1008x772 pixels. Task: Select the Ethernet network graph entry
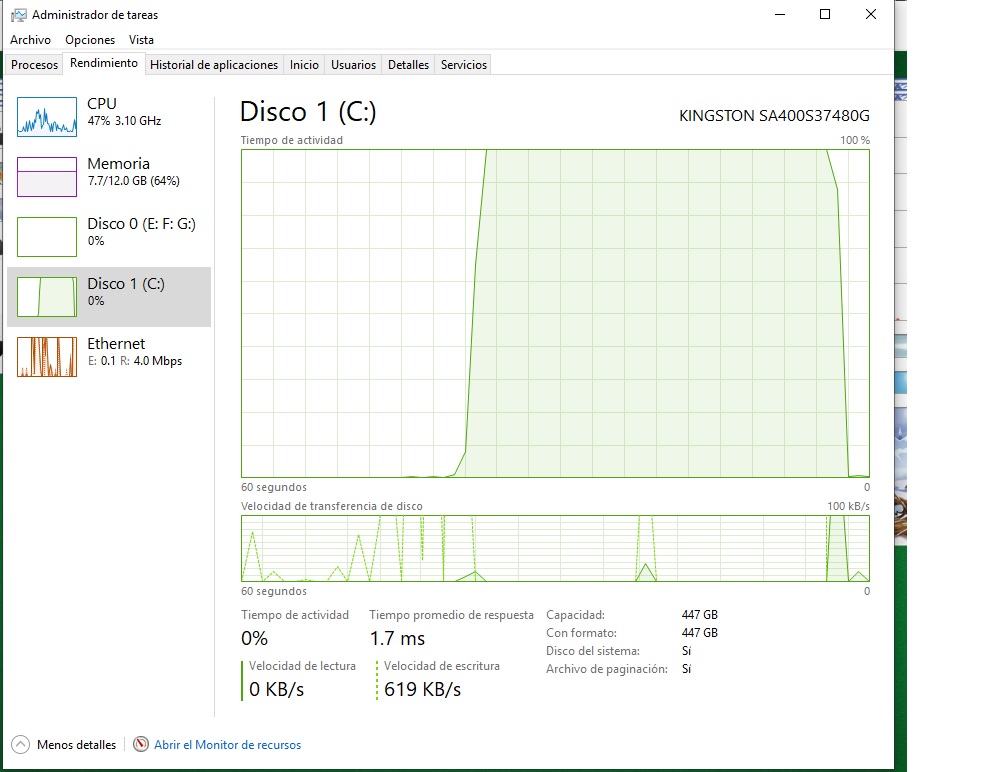pos(47,357)
